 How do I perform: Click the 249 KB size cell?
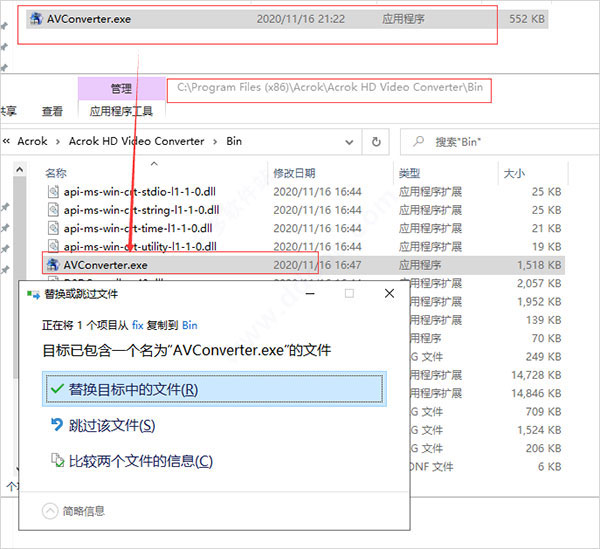click(x=544, y=357)
